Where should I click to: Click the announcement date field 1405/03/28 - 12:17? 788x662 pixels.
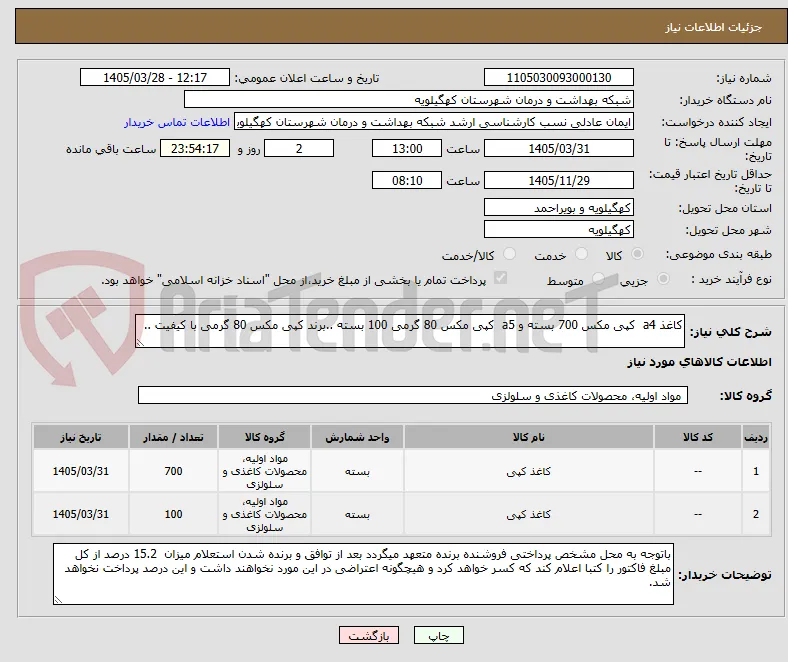click(155, 77)
